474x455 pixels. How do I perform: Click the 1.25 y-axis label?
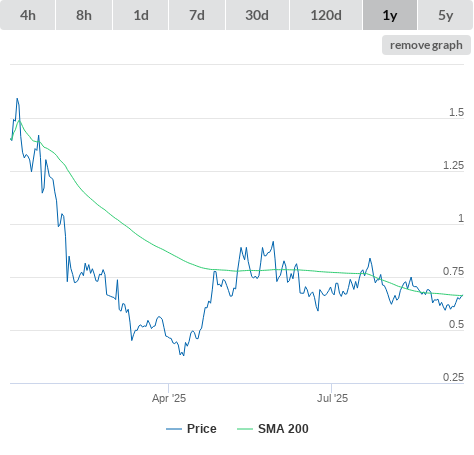coord(453,165)
